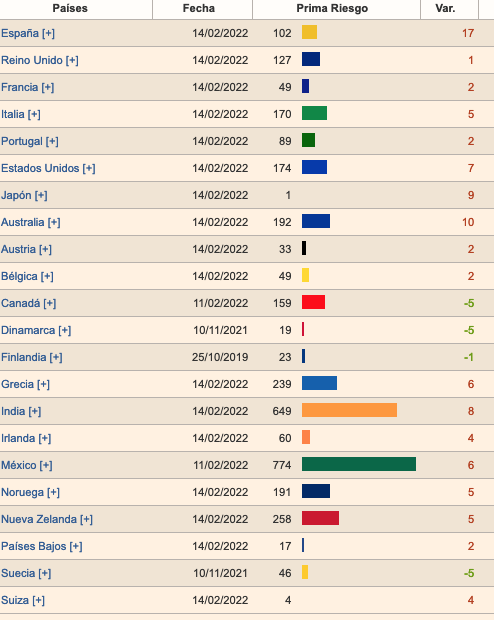Click Dinamarca's date 10/11/2021
Image resolution: width=494 pixels, height=620 pixels.
click(x=220, y=330)
